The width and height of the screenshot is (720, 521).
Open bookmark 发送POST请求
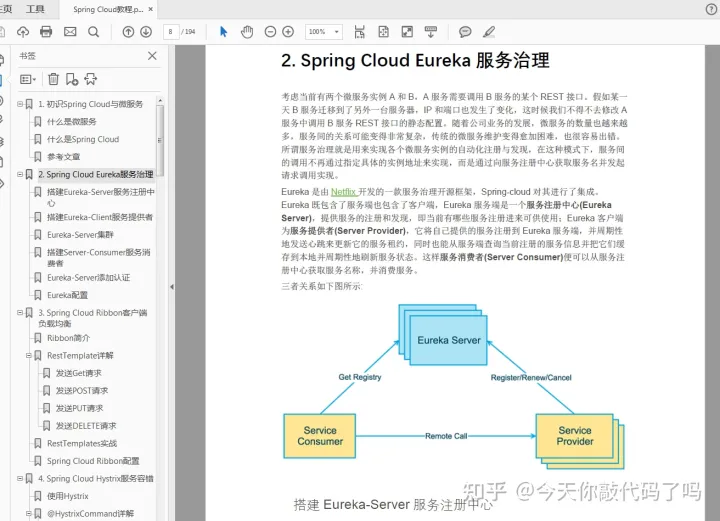[x=82, y=391]
